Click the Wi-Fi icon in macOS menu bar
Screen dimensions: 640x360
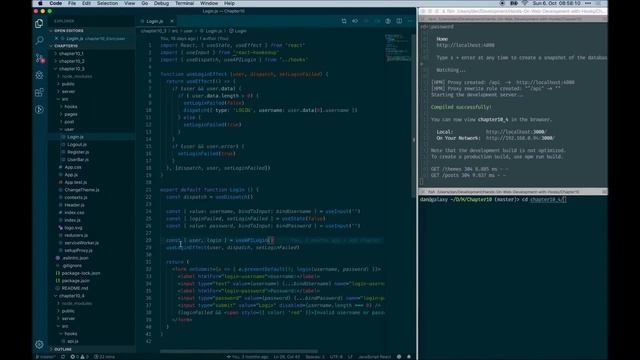525,3
